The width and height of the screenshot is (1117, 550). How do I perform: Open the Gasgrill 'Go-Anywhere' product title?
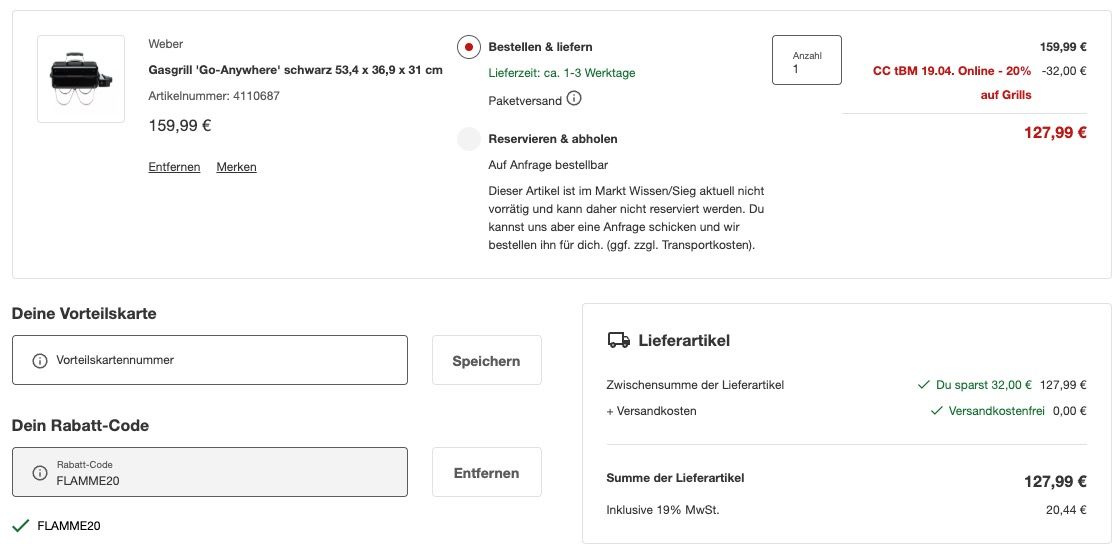point(295,70)
